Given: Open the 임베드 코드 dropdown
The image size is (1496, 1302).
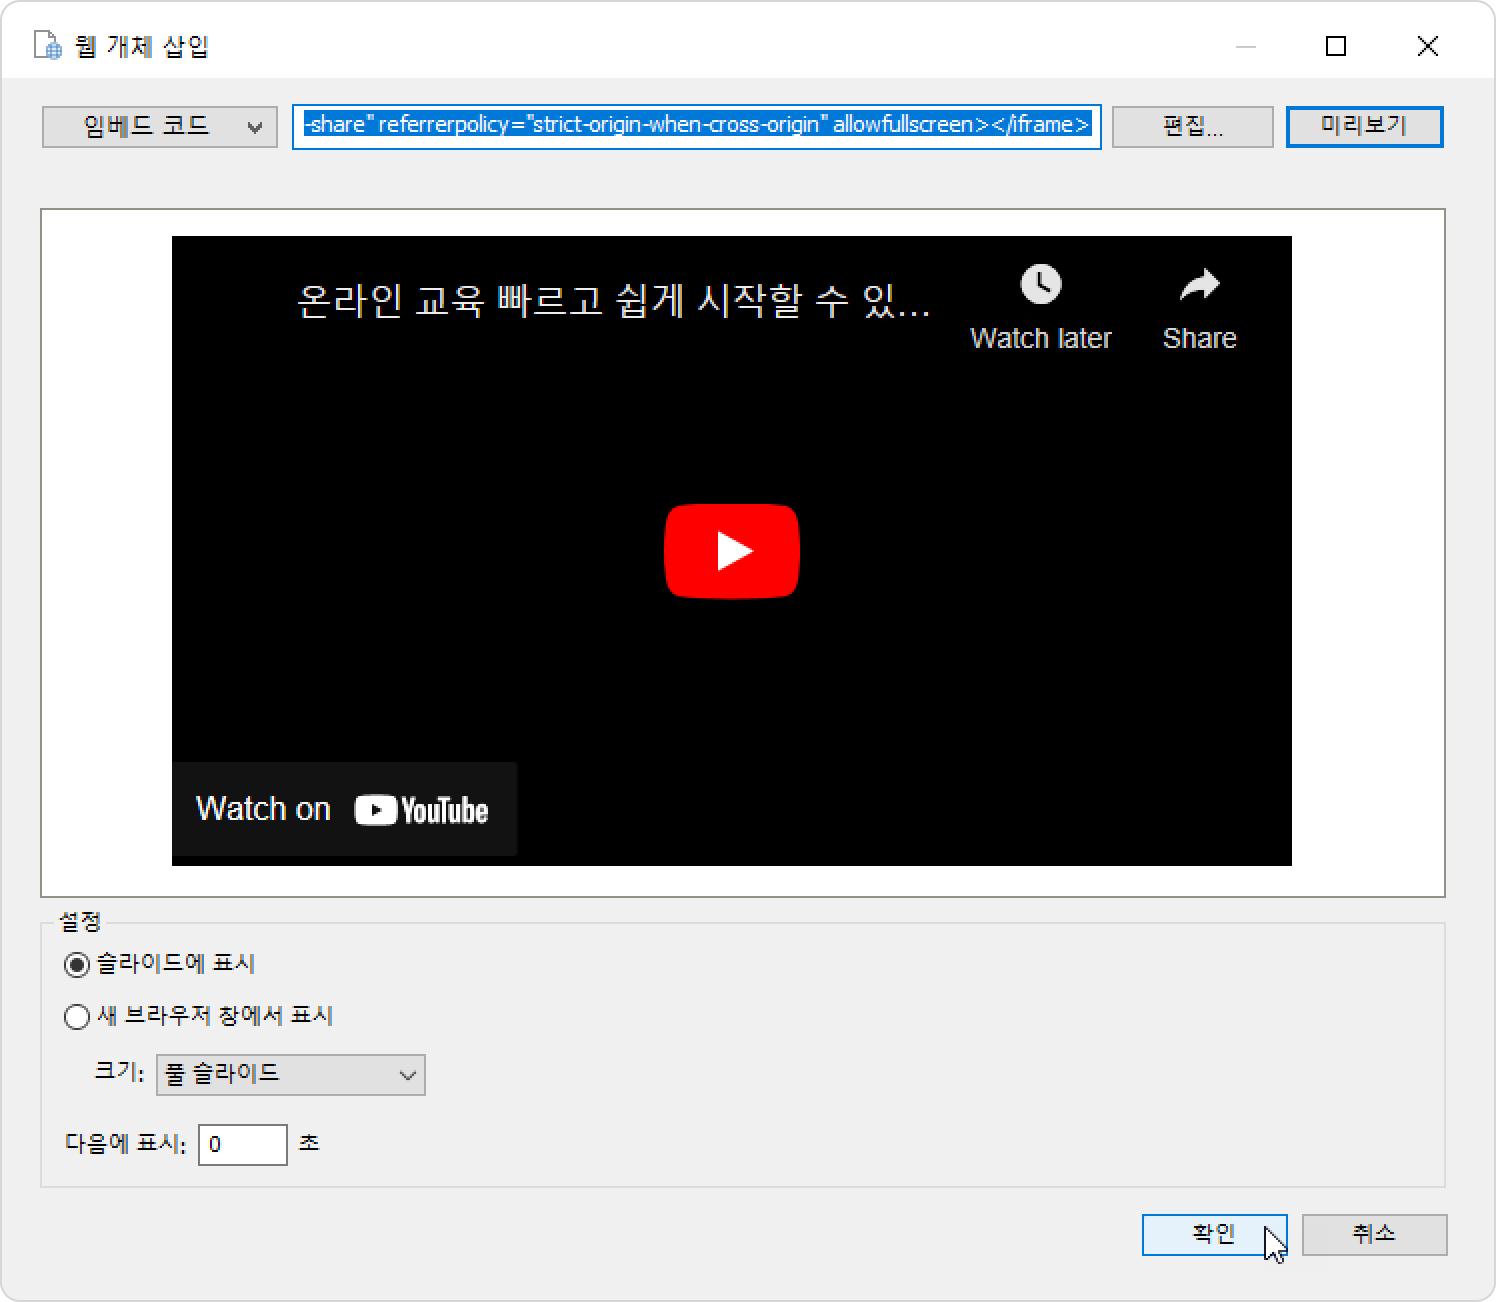Looking at the screenshot, I should [x=160, y=127].
